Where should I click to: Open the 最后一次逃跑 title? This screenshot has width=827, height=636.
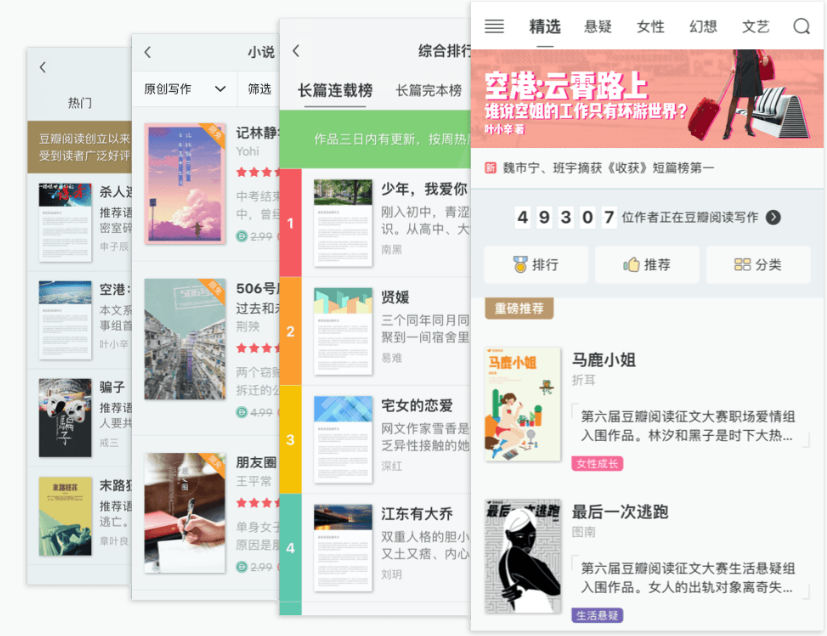620,512
